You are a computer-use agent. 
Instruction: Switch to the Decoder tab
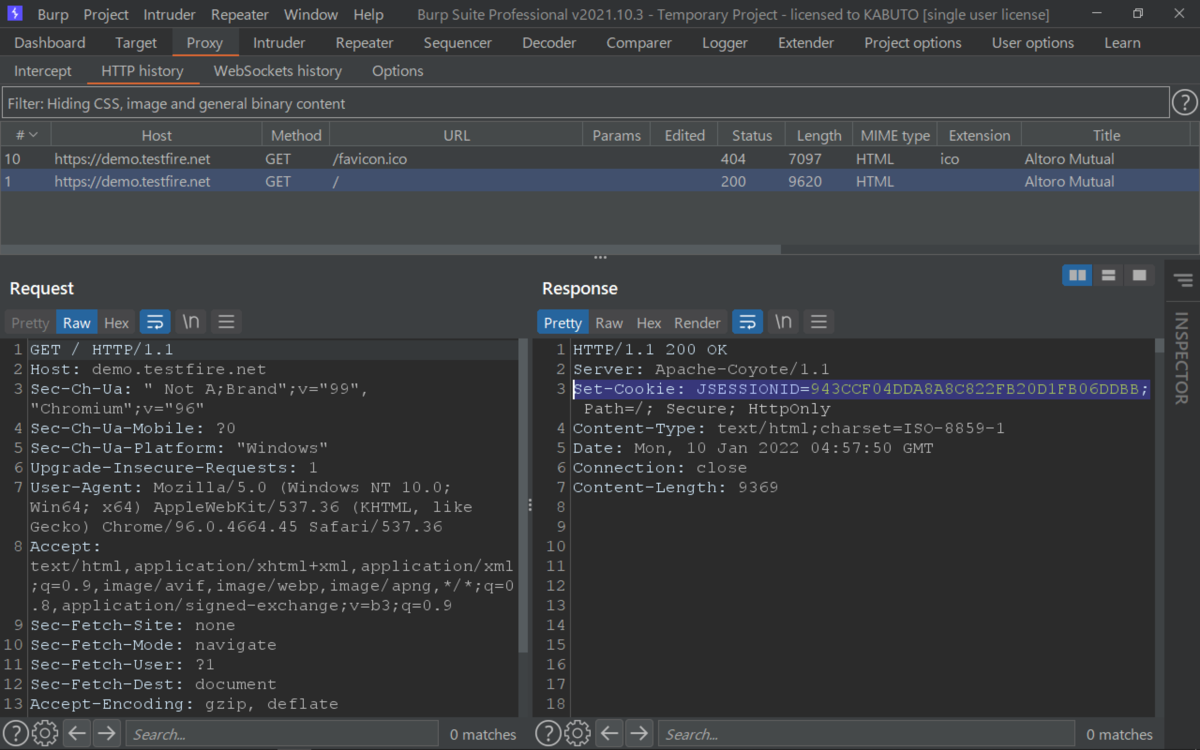pos(549,43)
